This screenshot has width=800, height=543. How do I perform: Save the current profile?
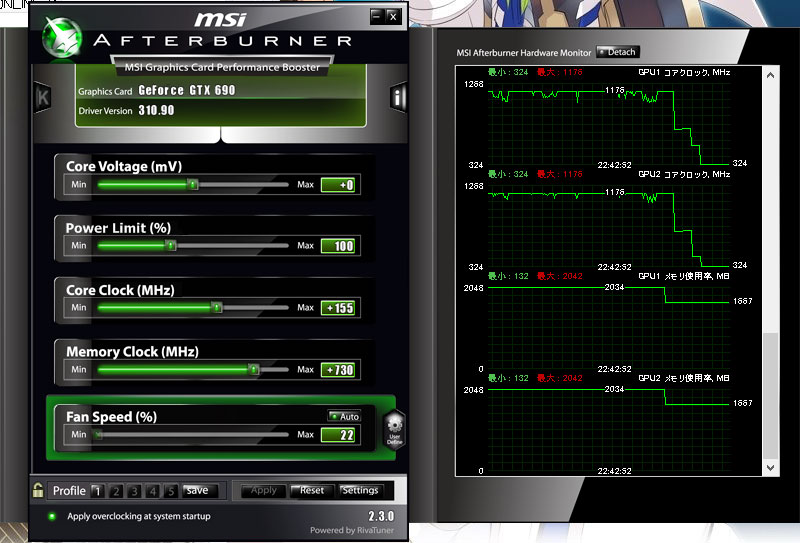point(199,490)
